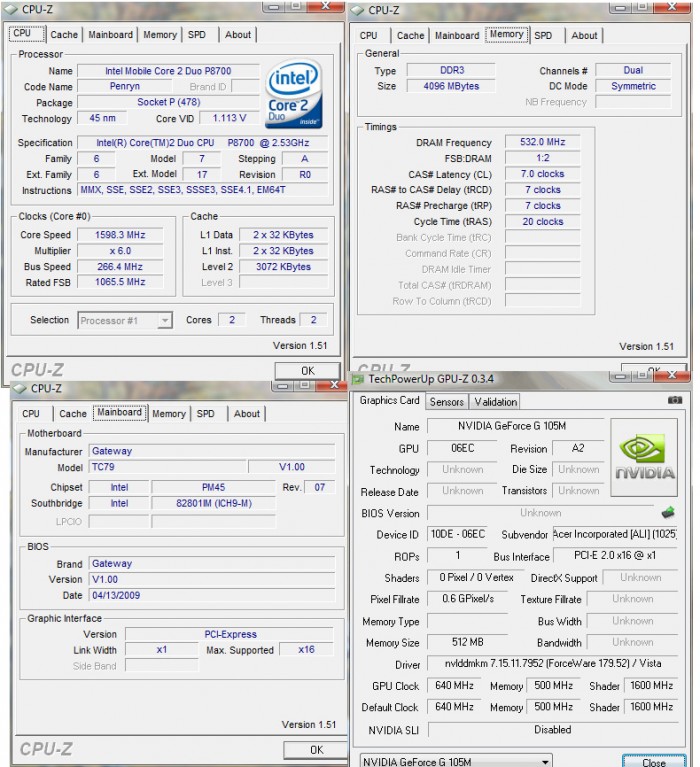This screenshot has height=767, width=700.
Task: Open the NVIDIA GeForce G 105M GPU dropdown
Action: click(456, 761)
